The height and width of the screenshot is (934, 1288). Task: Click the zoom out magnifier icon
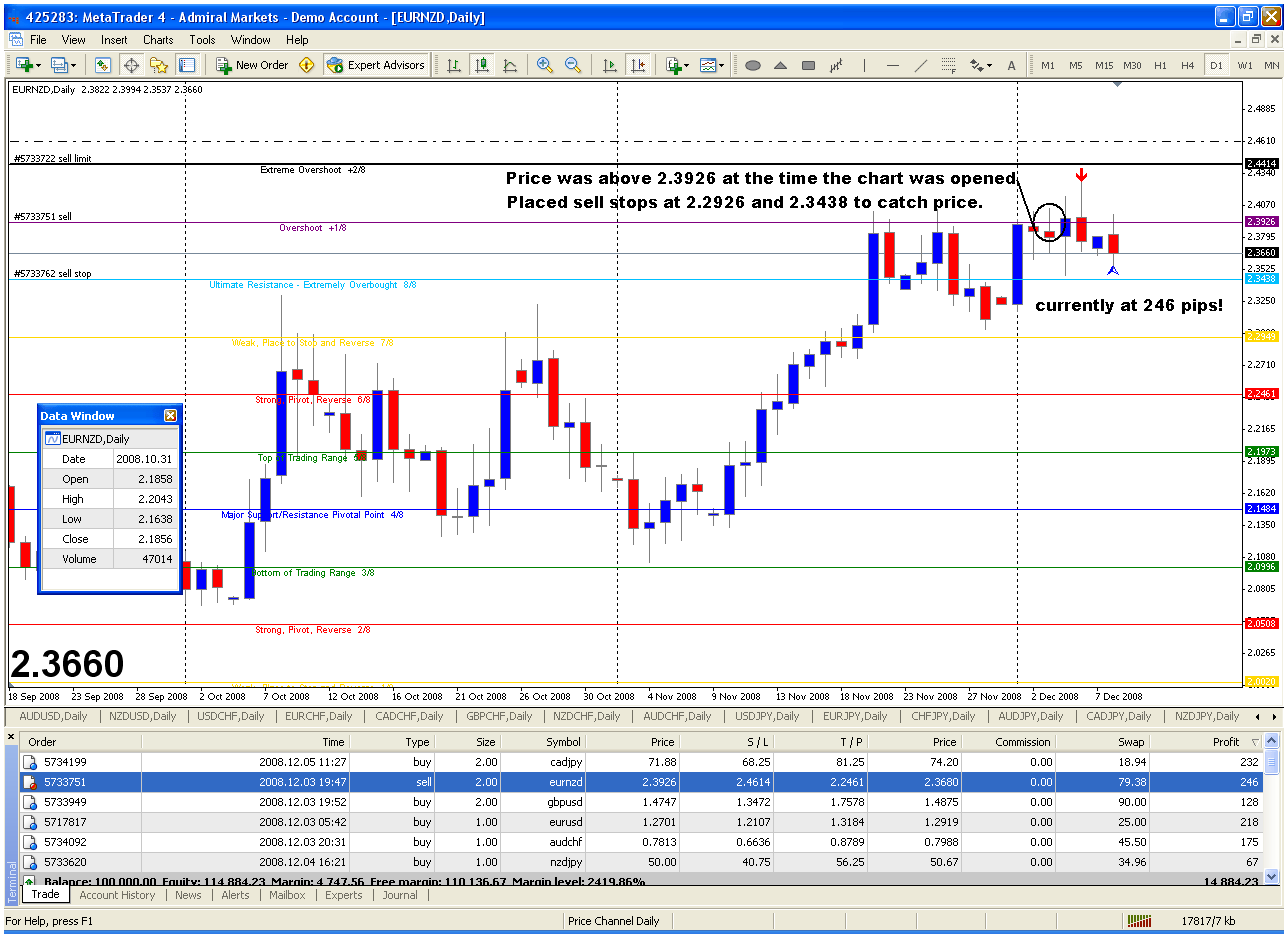click(x=573, y=65)
